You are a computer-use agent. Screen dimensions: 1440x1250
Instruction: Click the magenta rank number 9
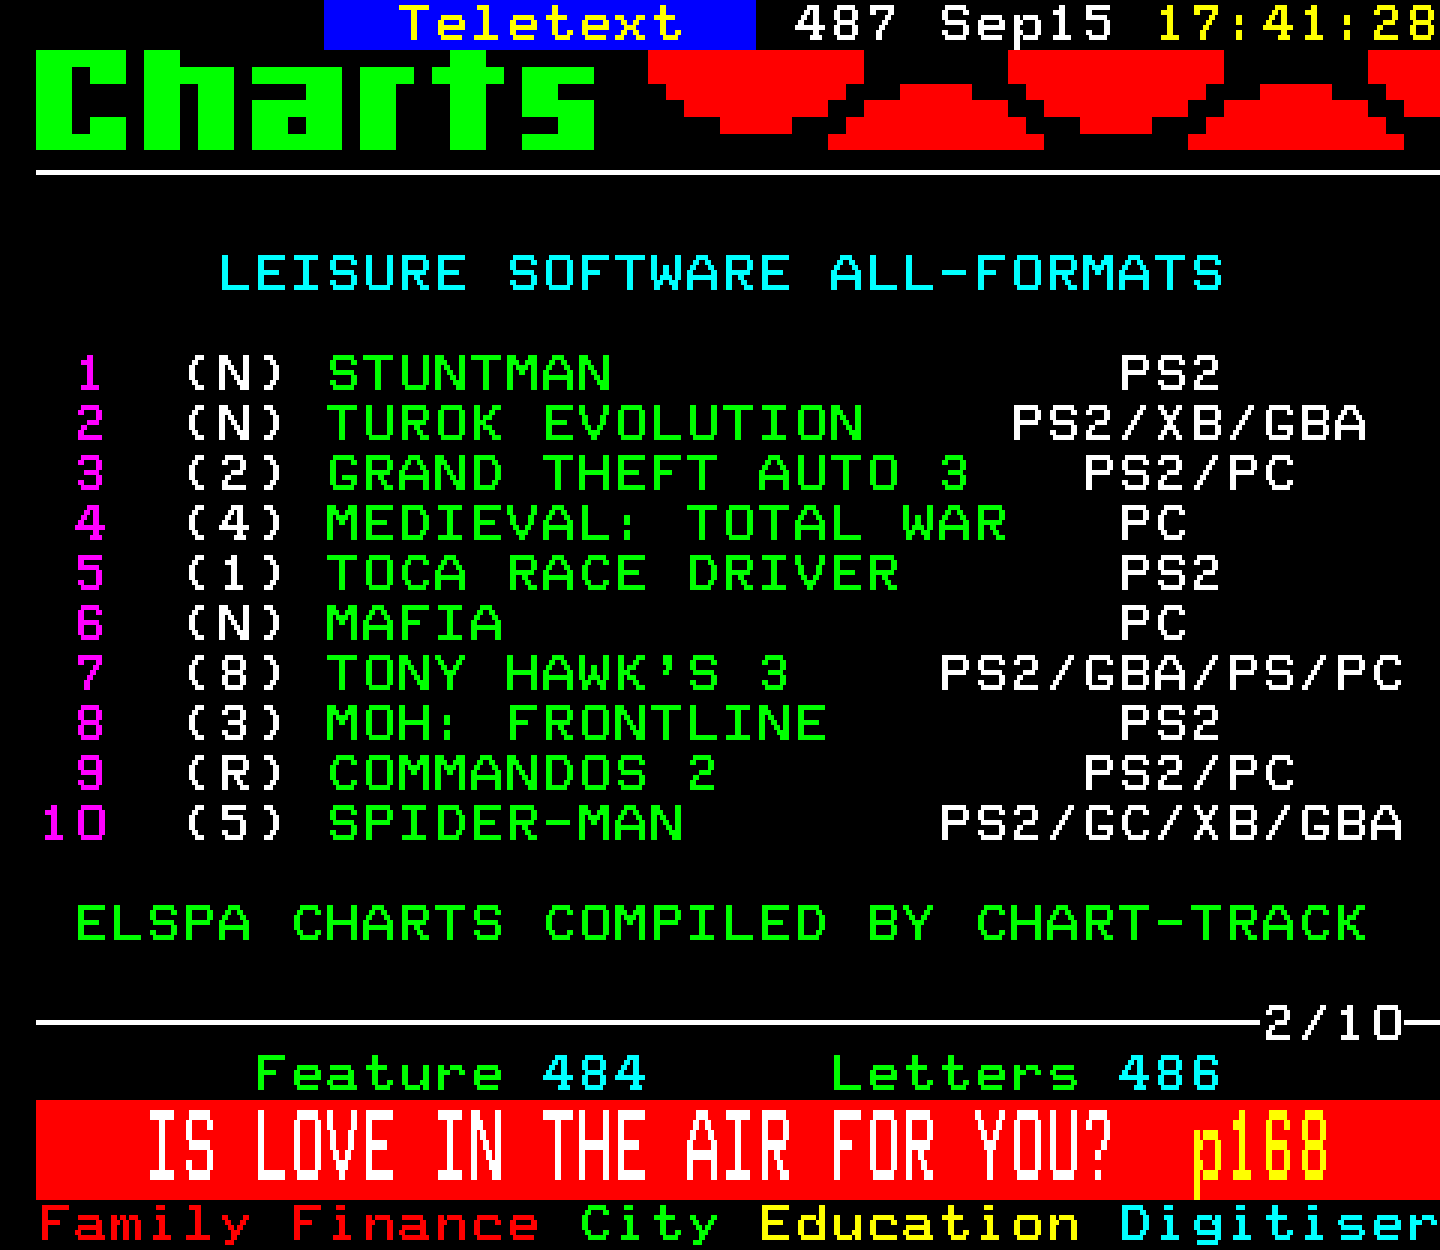(90, 774)
